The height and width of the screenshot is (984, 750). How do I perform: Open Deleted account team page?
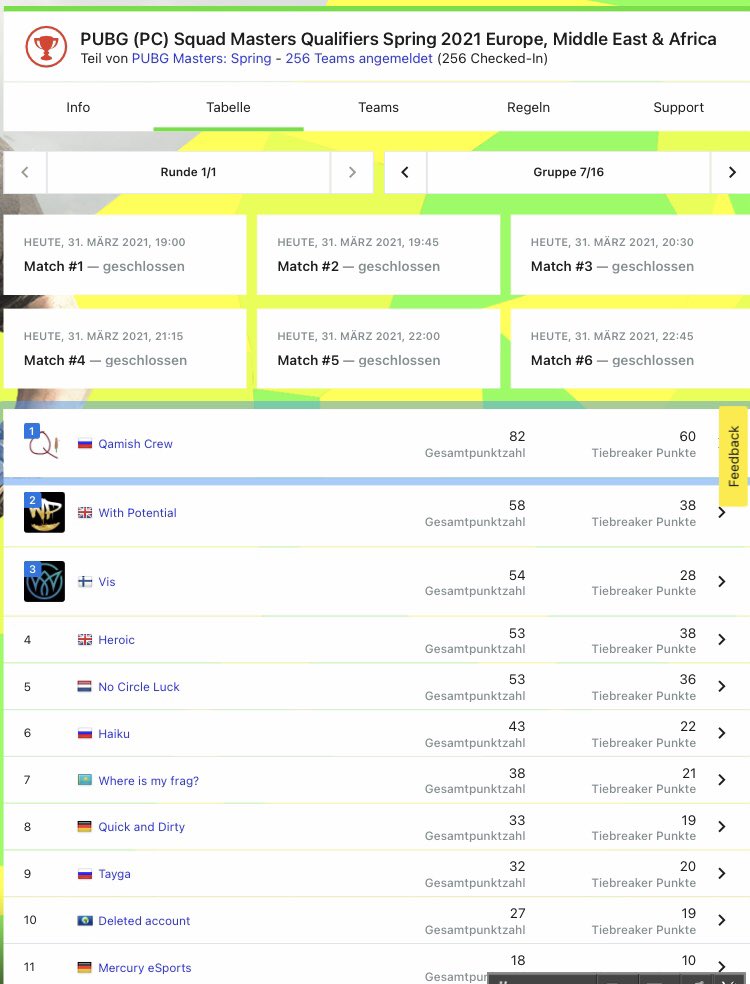click(x=144, y=921)
